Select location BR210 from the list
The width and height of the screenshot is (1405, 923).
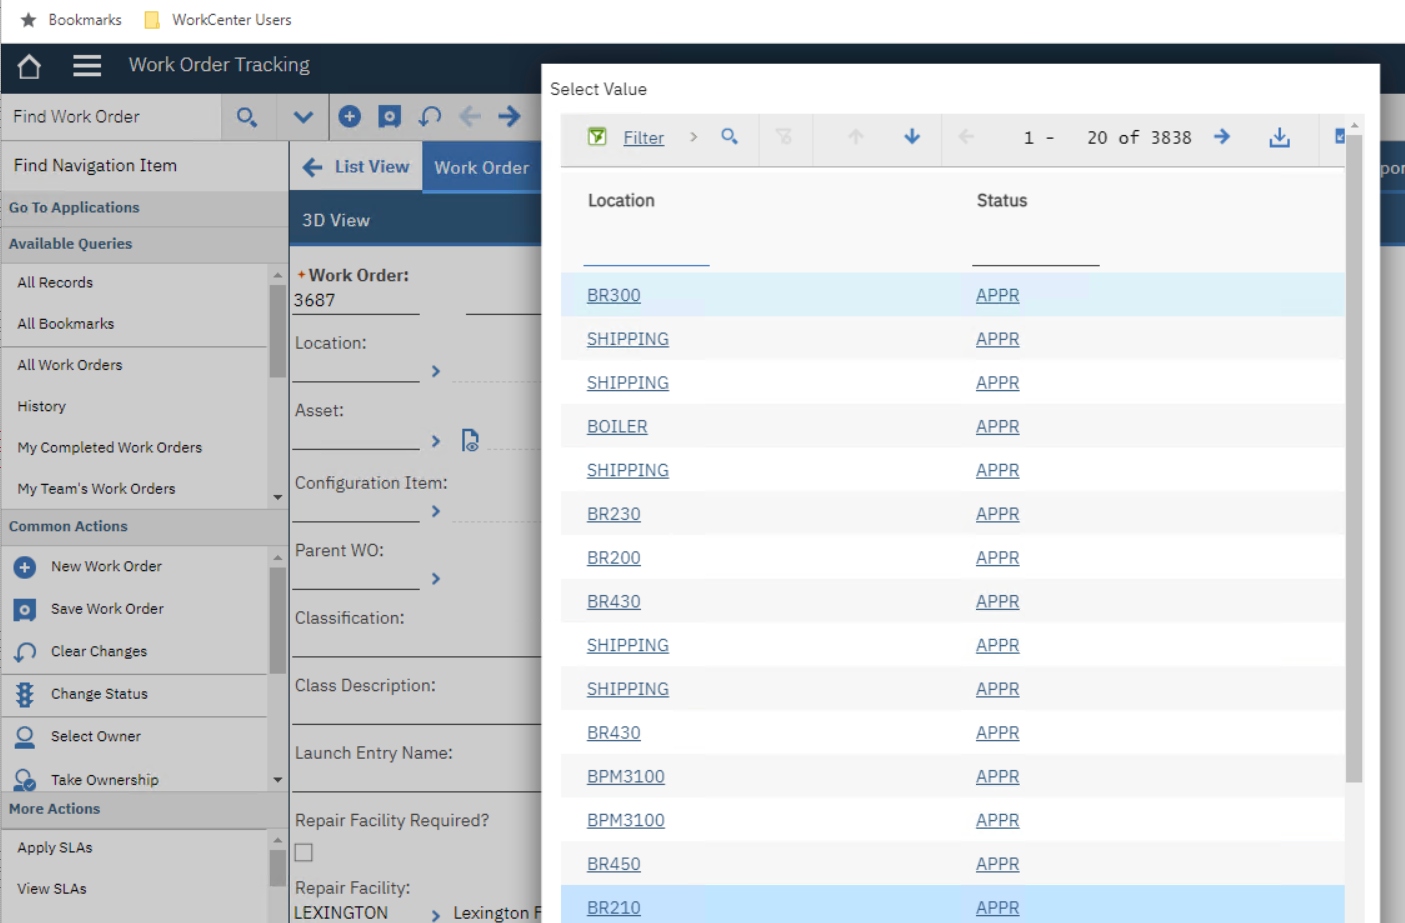coord(614,908)
